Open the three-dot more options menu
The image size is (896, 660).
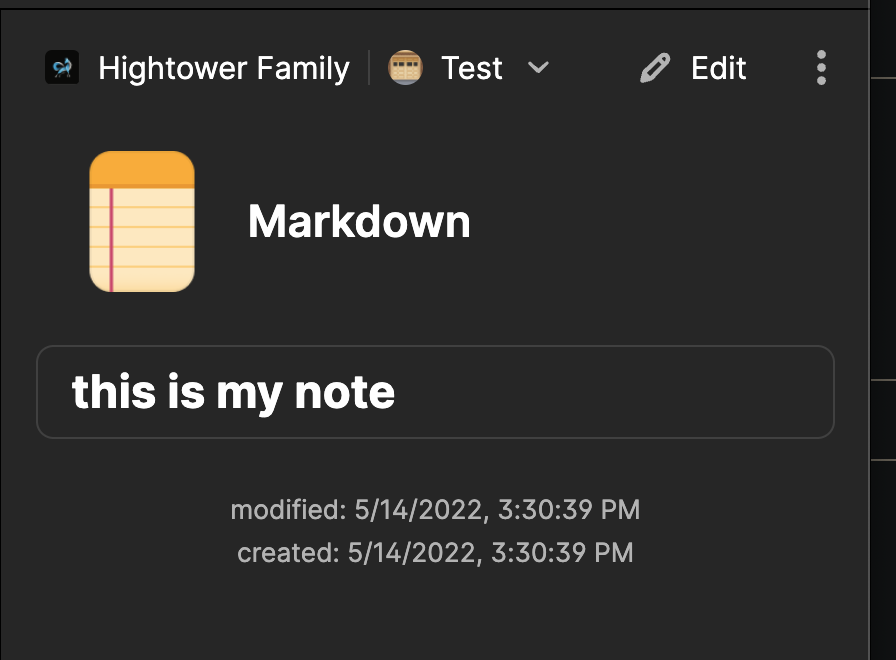(821, 68)
